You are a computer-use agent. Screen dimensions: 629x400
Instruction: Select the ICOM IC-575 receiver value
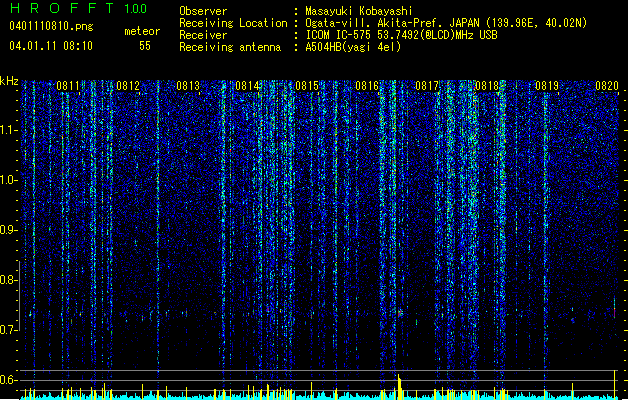402,35
